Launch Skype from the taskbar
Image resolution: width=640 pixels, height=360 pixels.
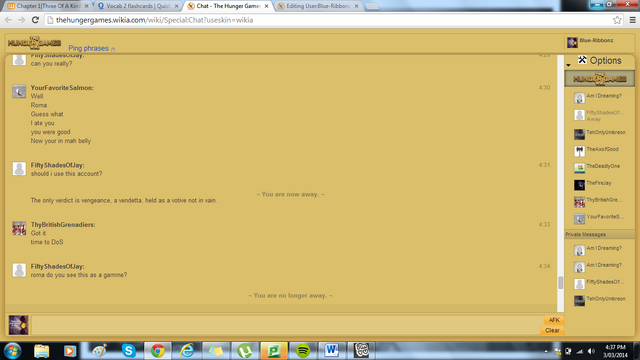coord(129,351)
